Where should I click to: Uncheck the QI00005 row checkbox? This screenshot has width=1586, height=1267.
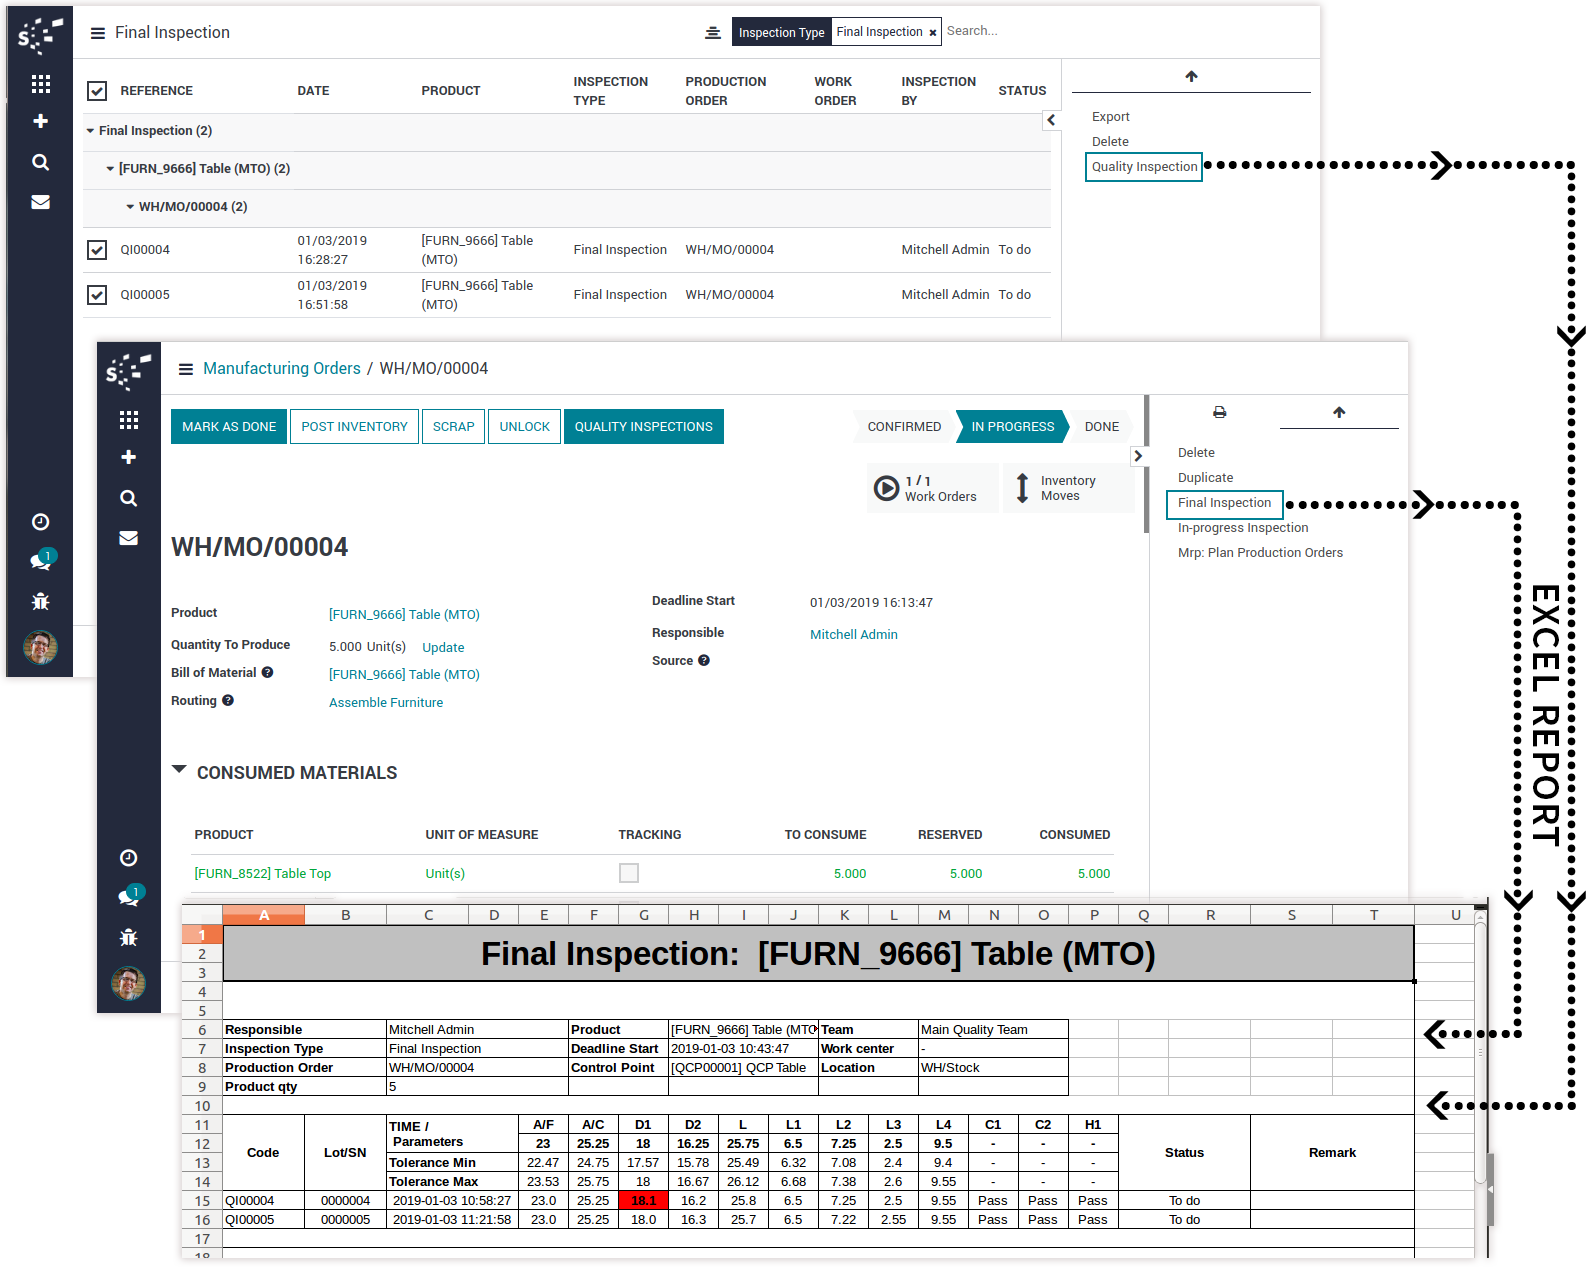97,295
